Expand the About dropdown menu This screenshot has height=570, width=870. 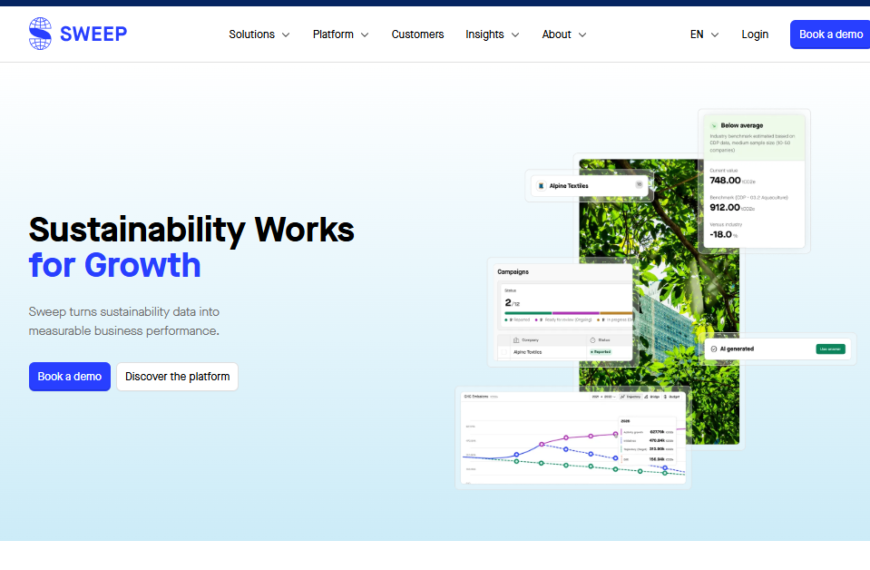[x=564, y=34]
